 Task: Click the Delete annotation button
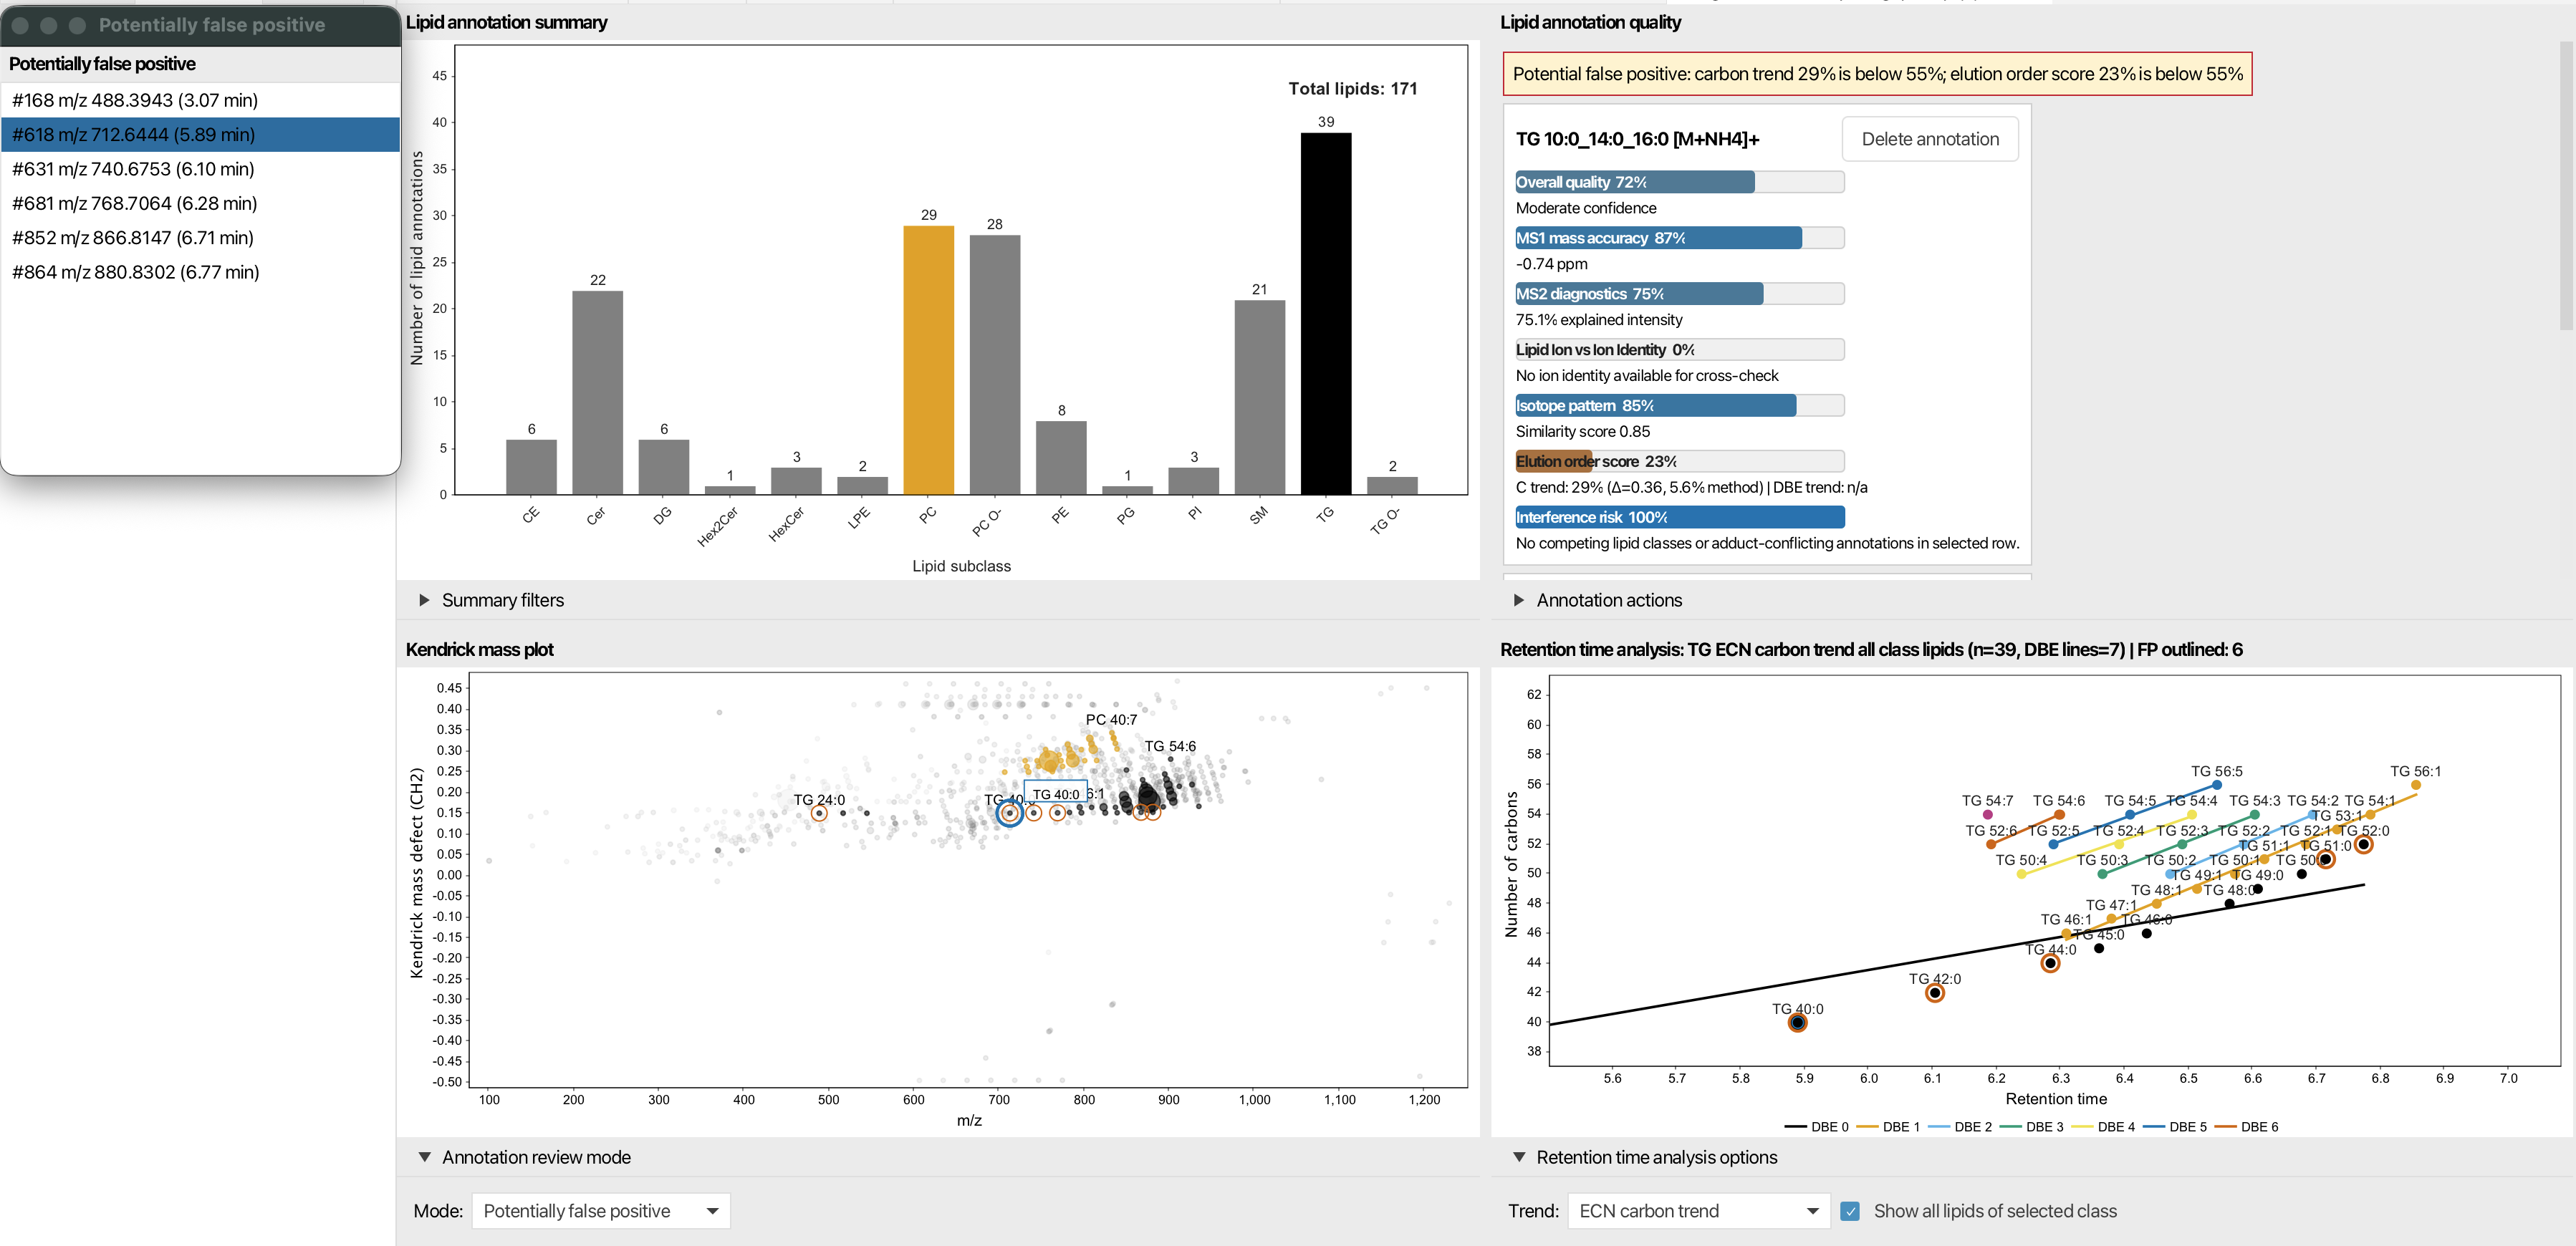(x=1929, y=139)
